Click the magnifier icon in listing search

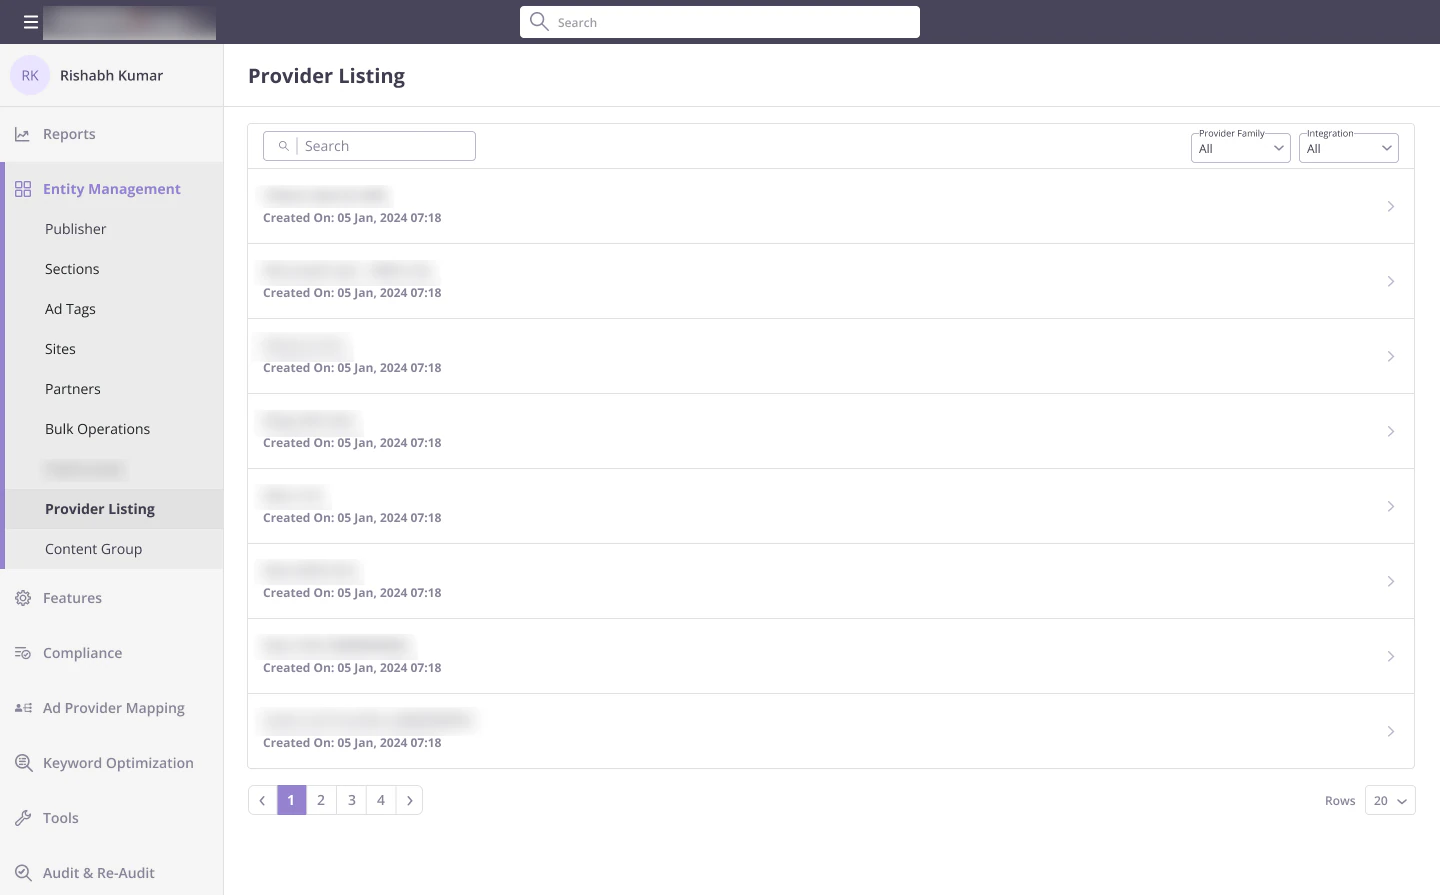pyautogui.click(x=284, y=146)
